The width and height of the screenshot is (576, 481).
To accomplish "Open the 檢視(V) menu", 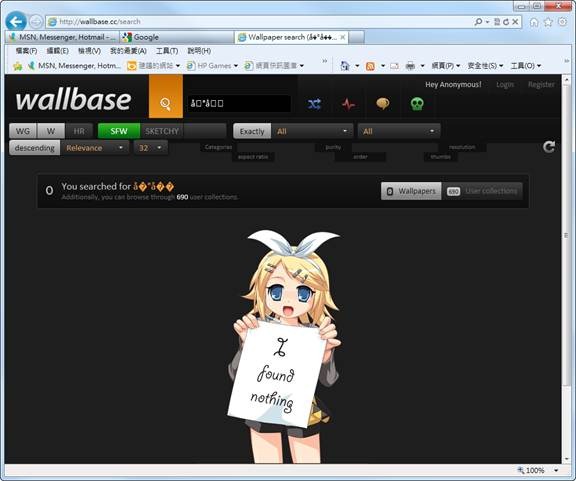I will coord(89,51).
